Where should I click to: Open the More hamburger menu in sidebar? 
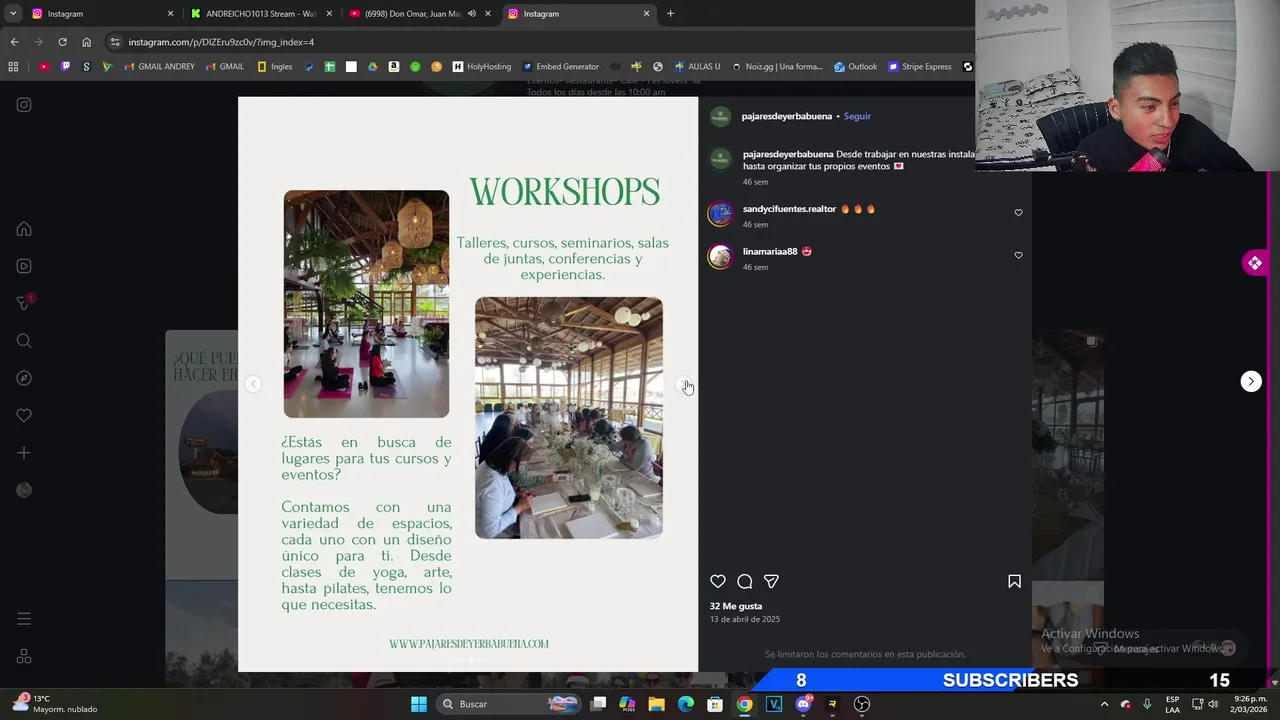24,619
